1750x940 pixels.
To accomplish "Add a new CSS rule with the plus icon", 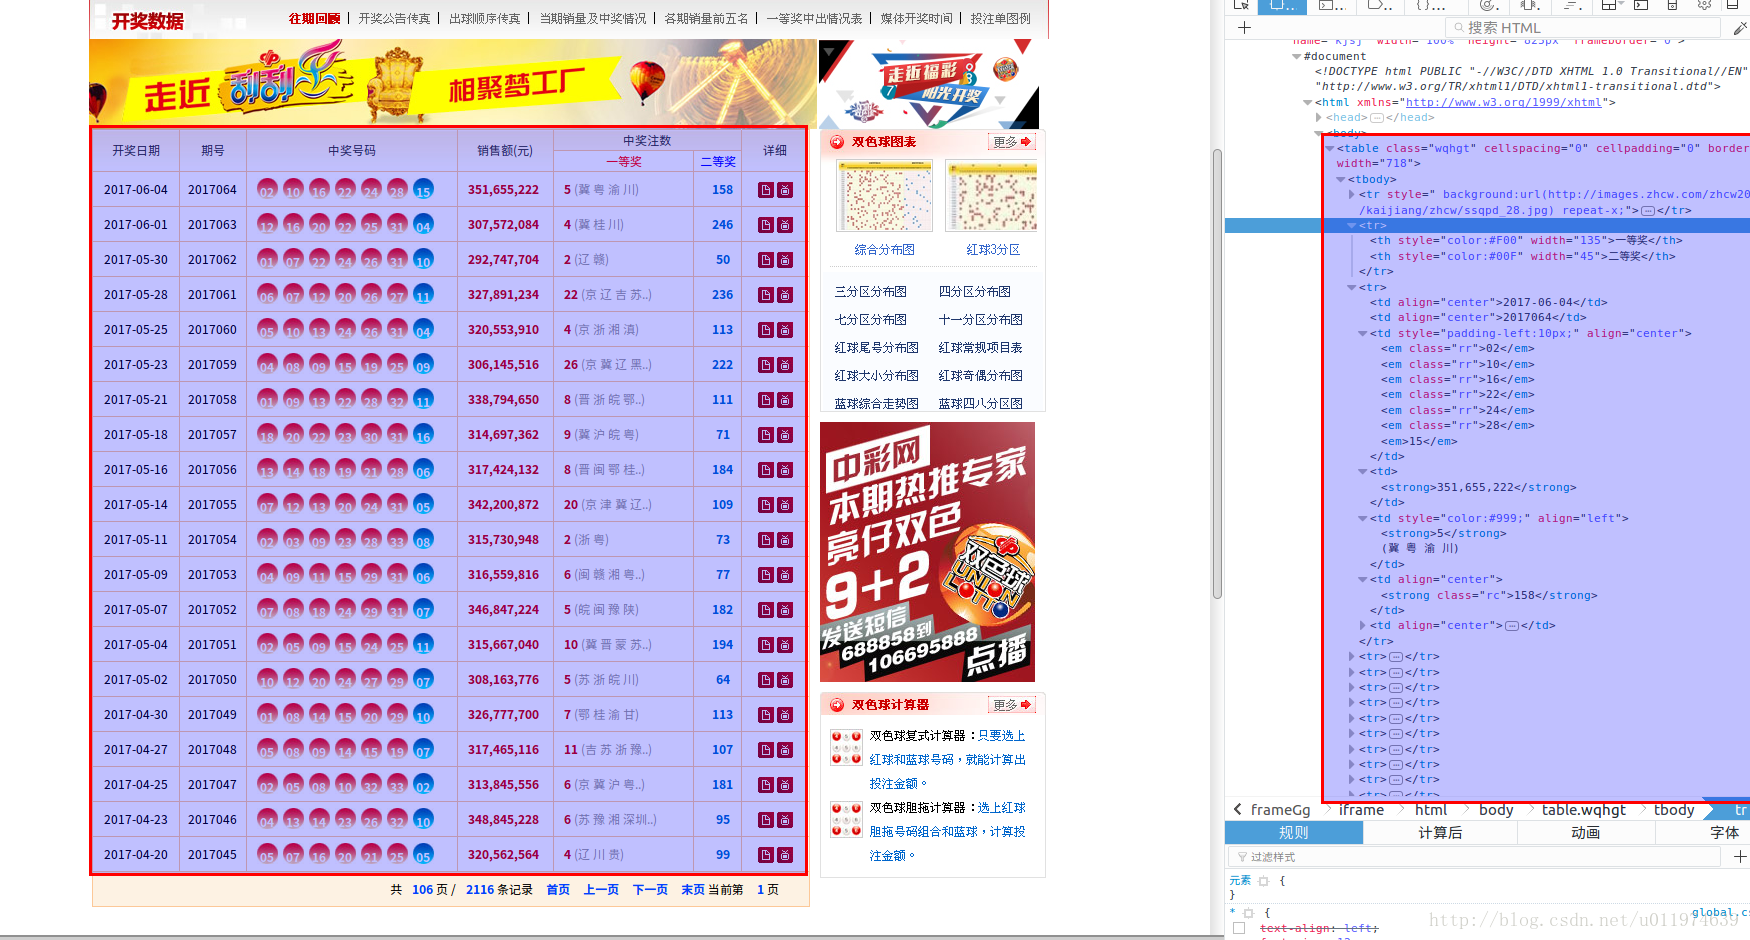I will pos(1742,856).
